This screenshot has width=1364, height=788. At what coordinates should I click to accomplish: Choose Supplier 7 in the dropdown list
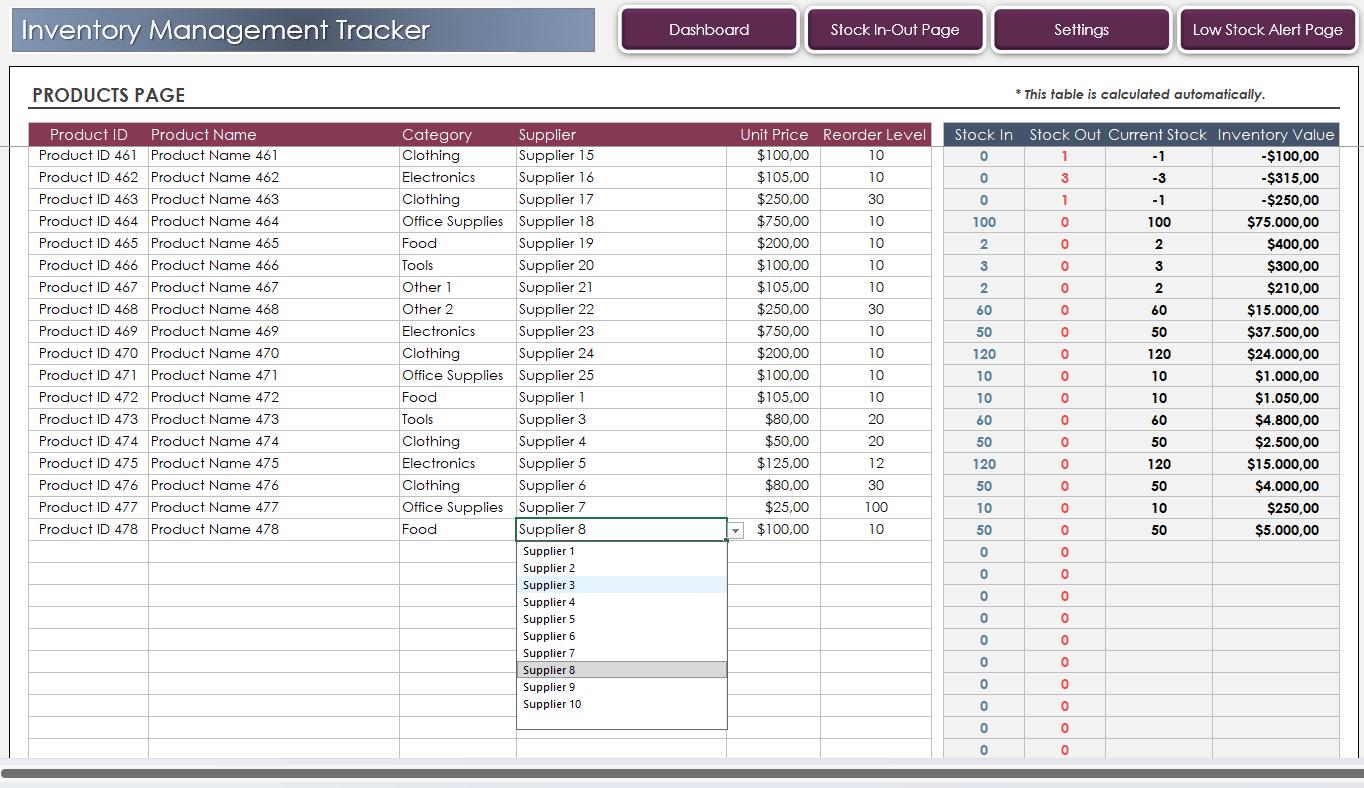[621, 653]
